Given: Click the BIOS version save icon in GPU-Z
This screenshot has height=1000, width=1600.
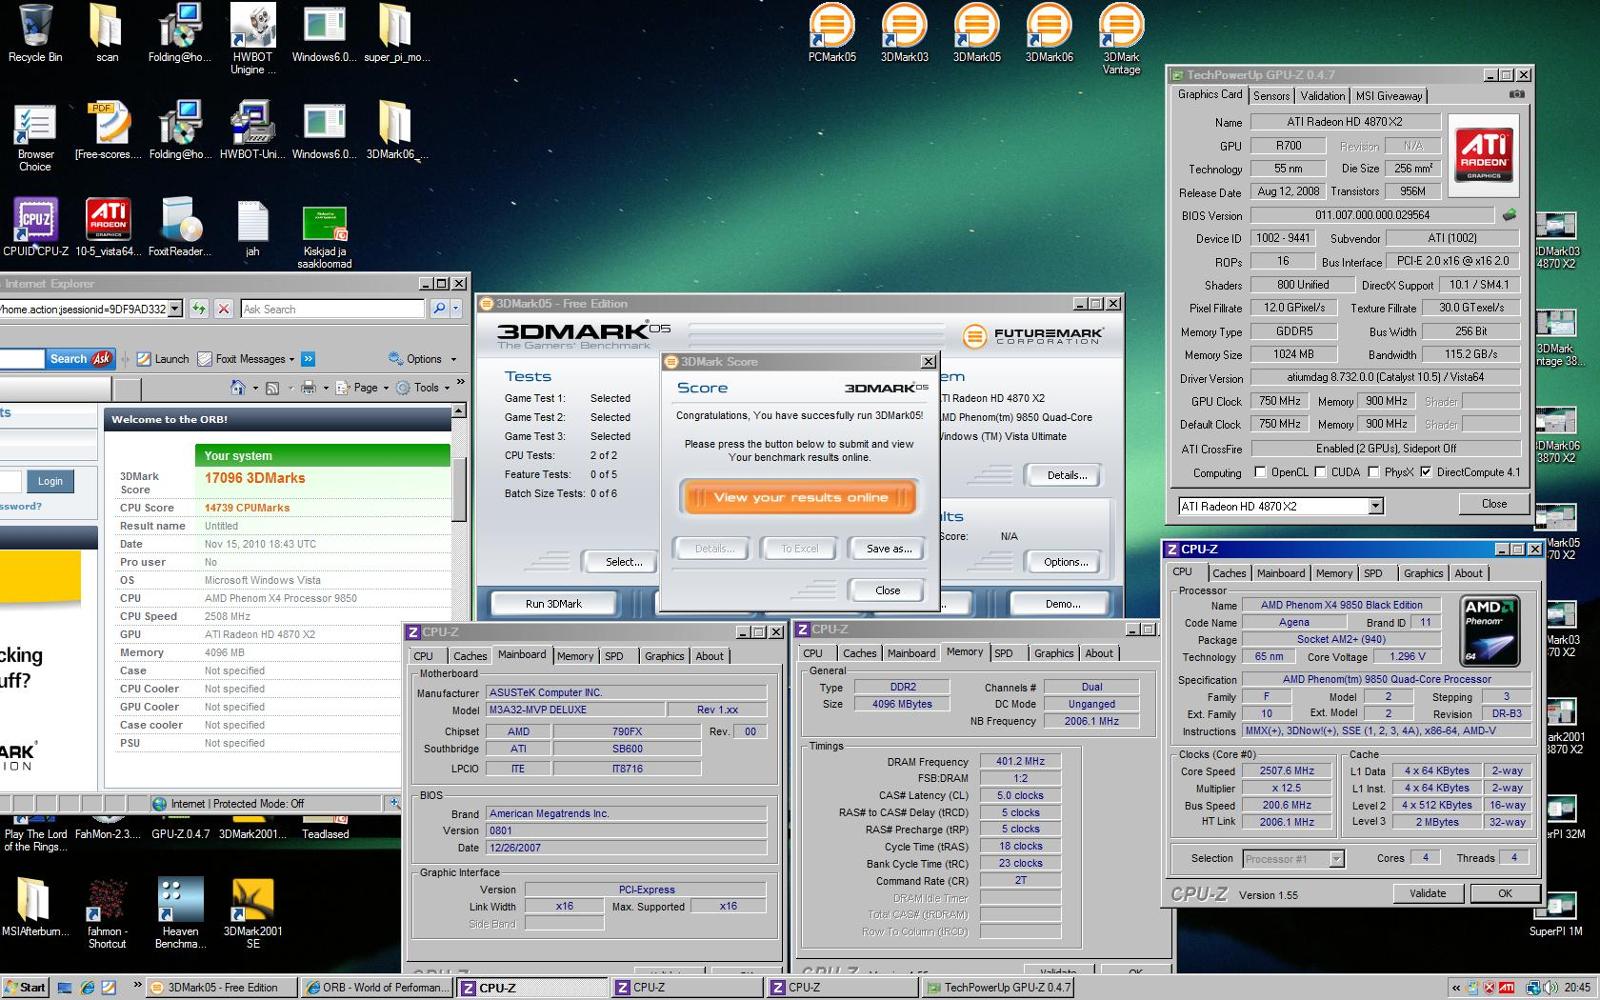Looking at the screenshot, I should [1510, 215].
